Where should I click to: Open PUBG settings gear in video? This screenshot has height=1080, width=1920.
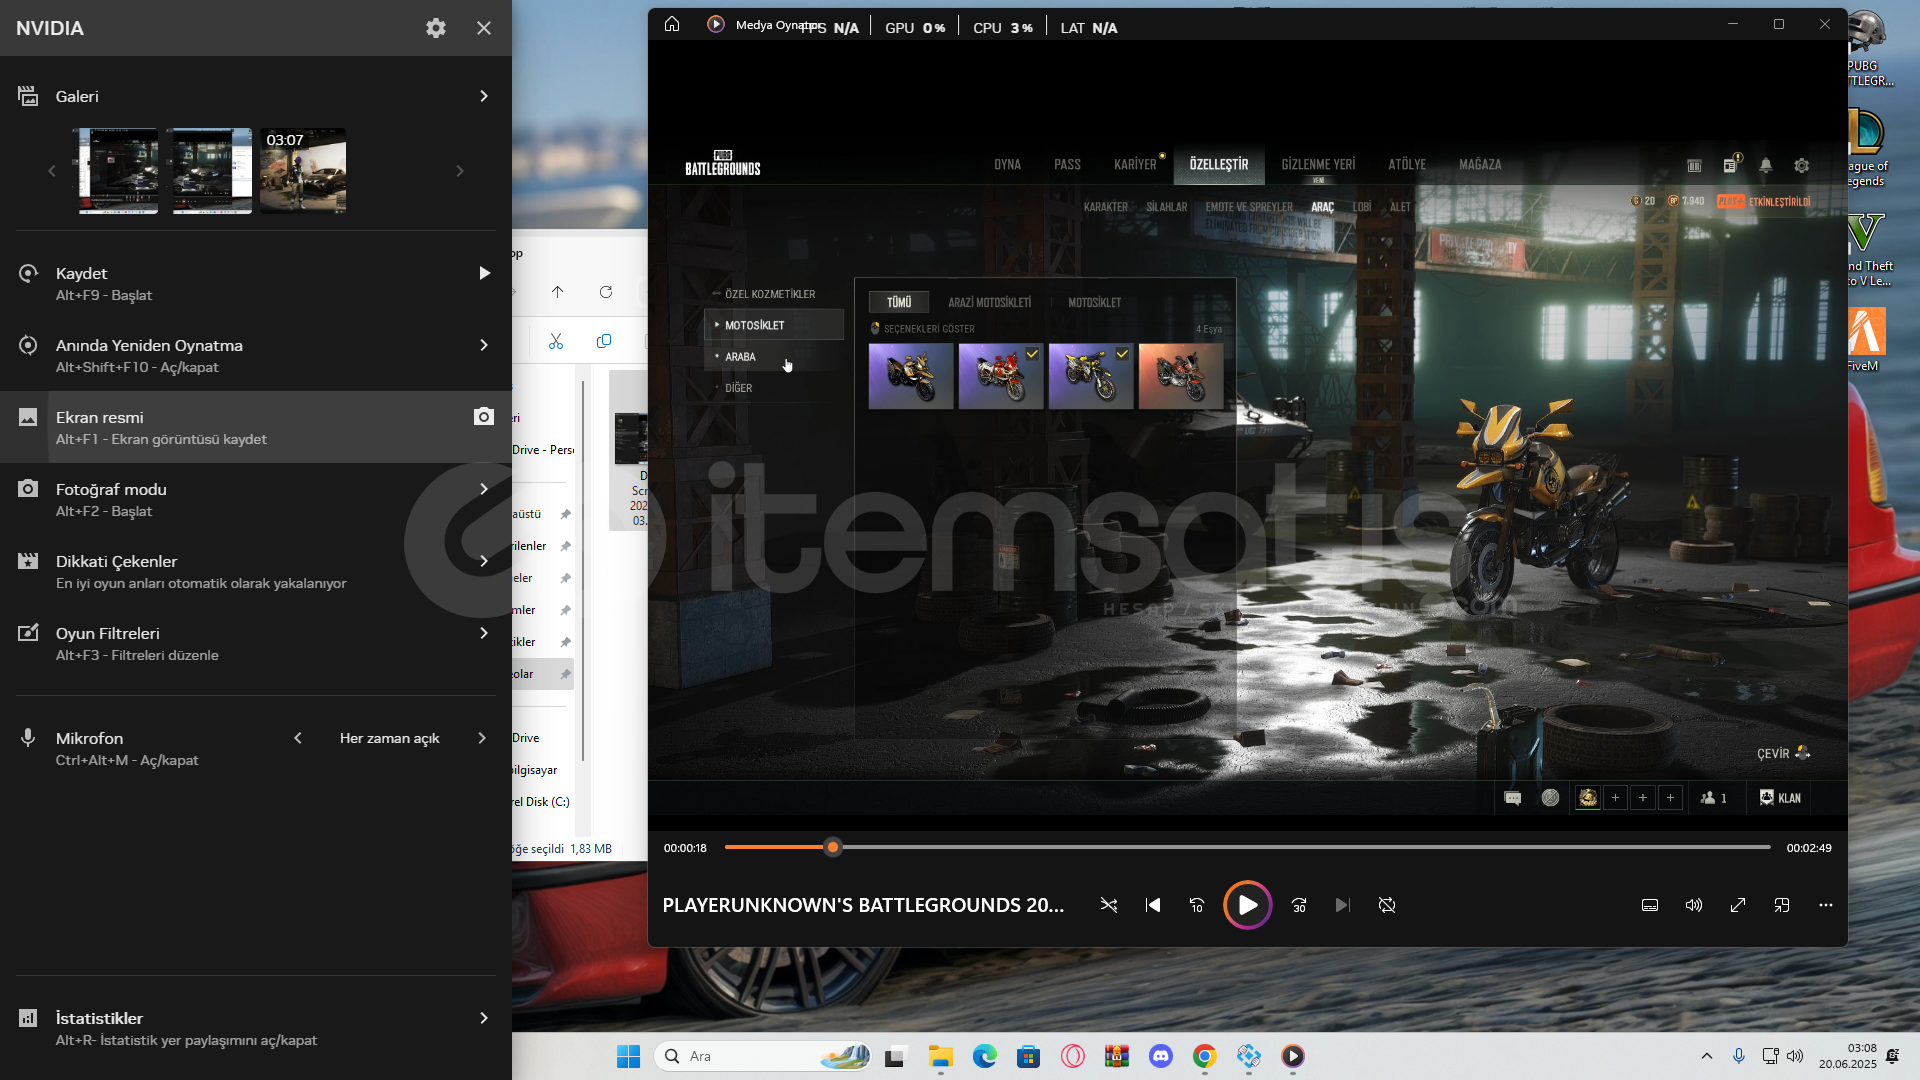coord(1802,165)
